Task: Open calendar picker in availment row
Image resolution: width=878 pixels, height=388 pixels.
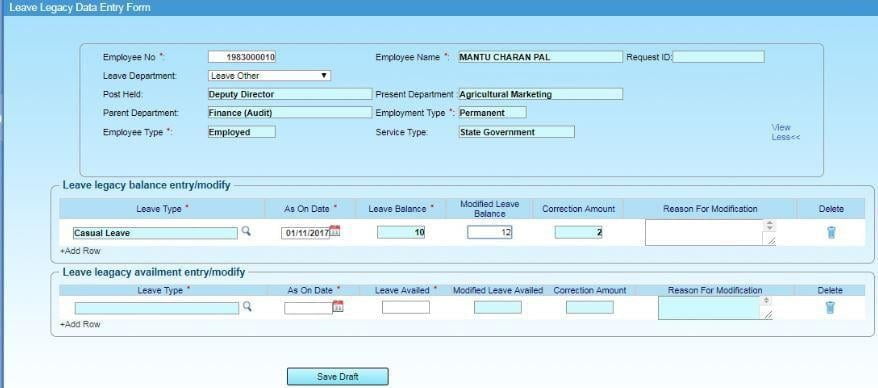Action: click(x=338, y=306)
